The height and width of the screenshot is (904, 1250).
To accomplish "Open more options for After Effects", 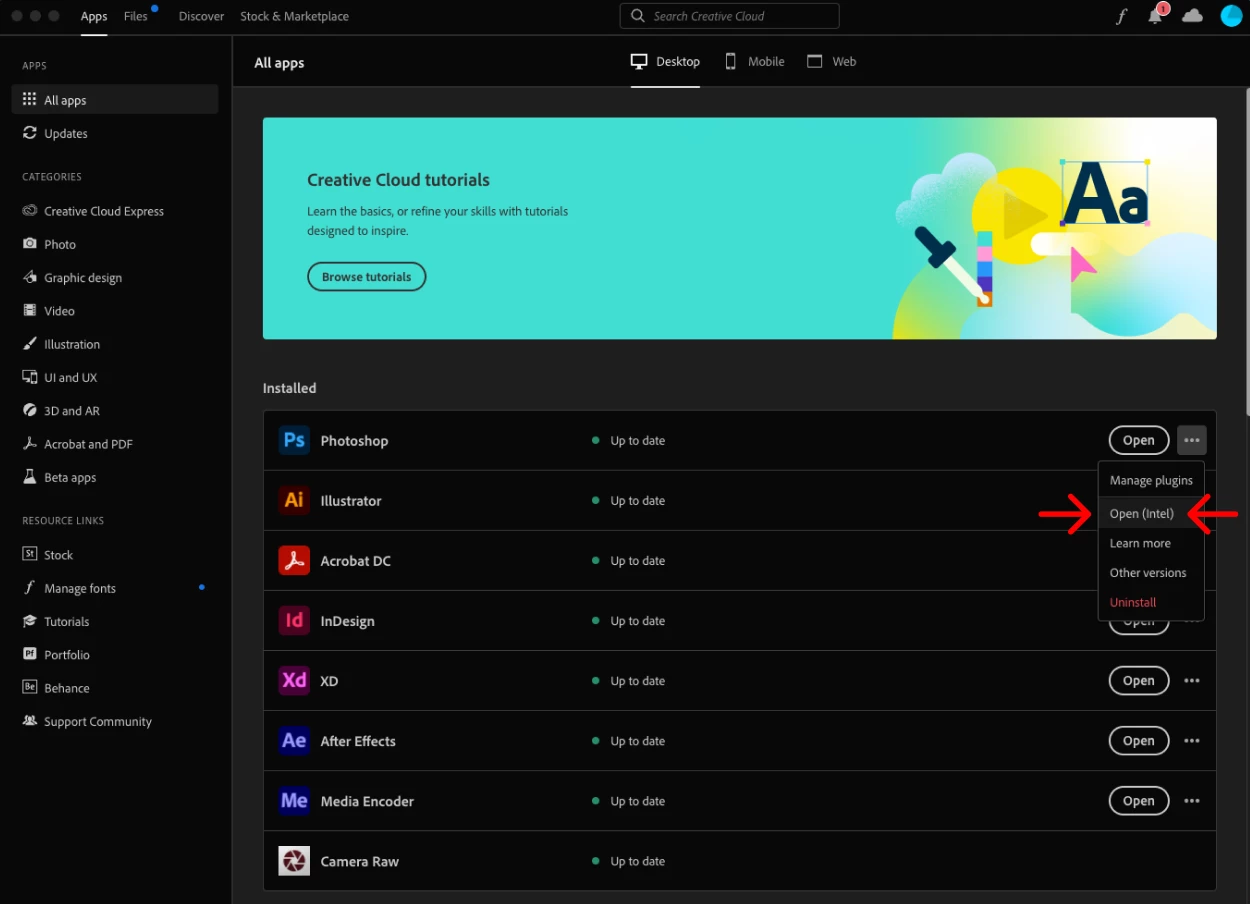I will [1191, 740].
